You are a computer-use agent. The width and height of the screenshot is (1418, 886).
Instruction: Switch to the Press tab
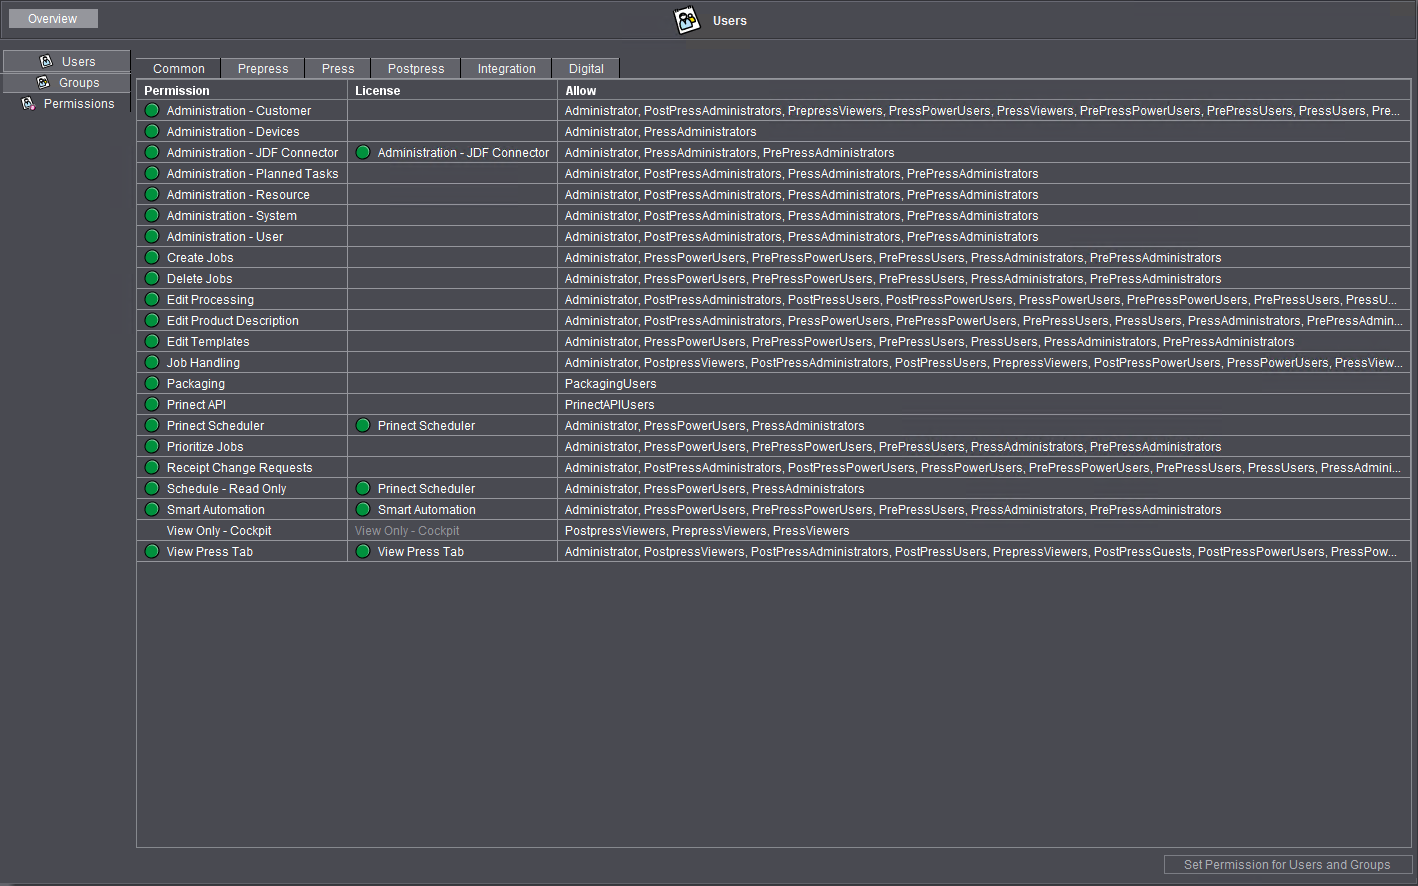[338, 69]
